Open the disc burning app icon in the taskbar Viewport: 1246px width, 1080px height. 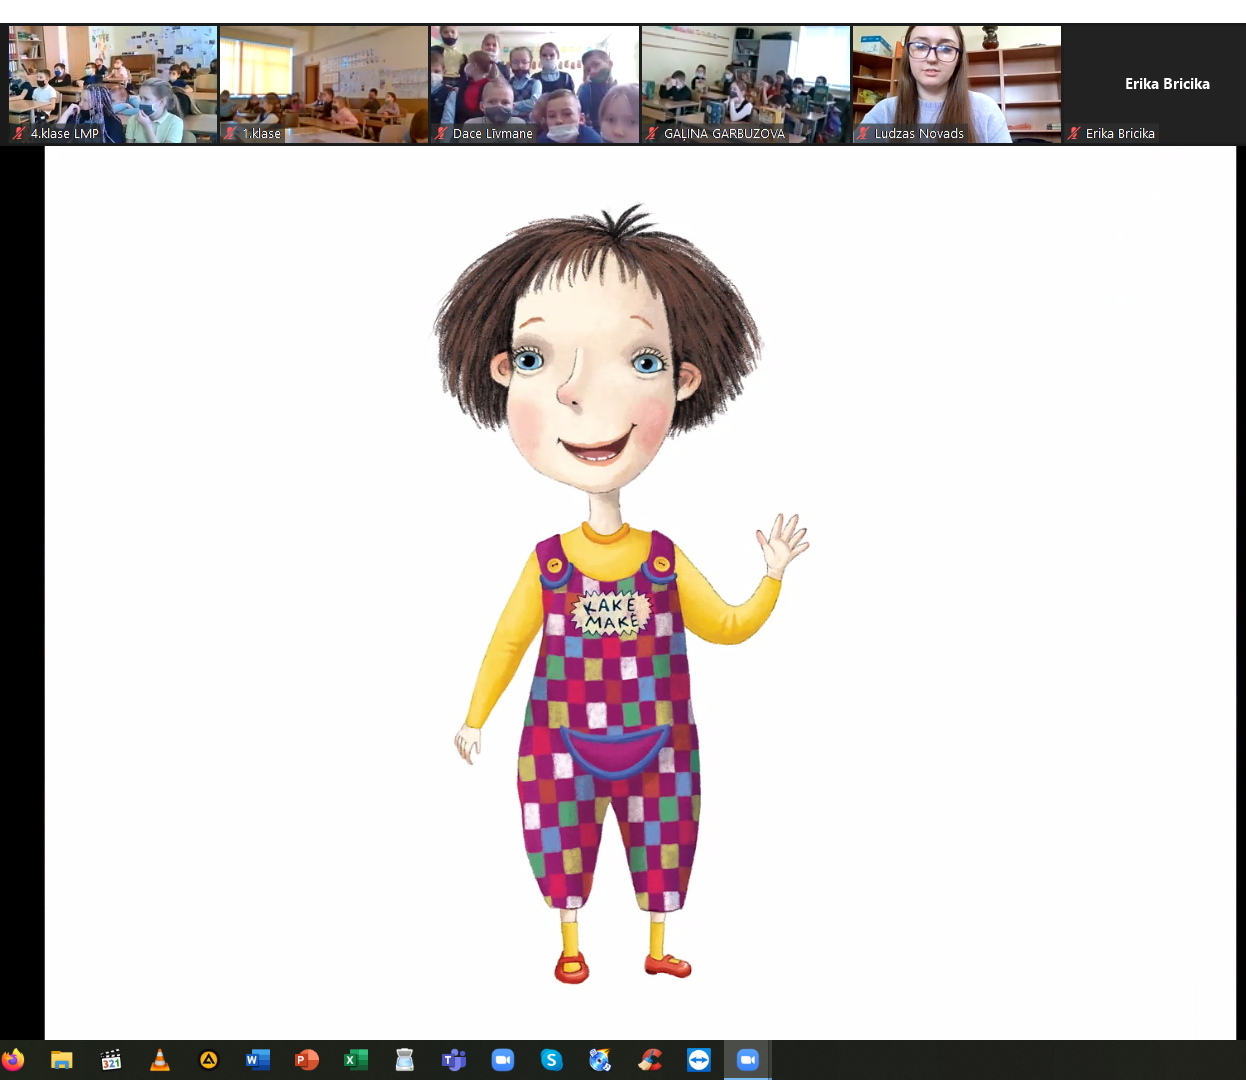(601, 1060)
